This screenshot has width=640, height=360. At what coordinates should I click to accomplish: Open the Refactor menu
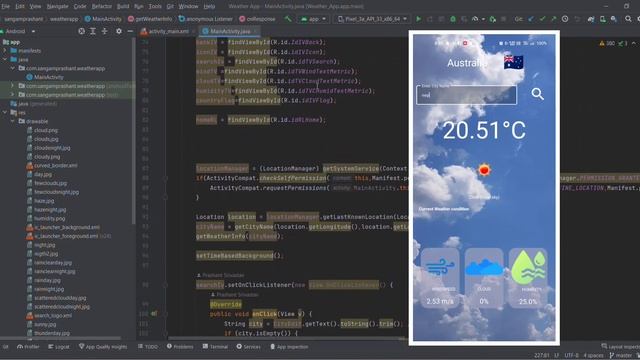pos(102,6)
